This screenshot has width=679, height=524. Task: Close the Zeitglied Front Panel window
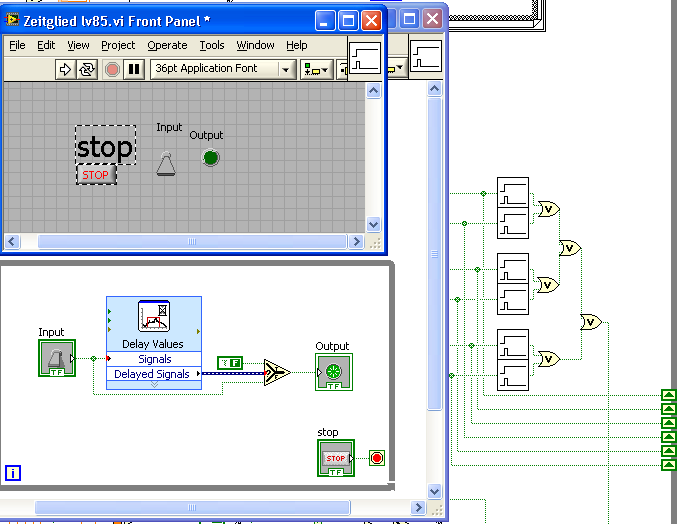coord(372,20)
